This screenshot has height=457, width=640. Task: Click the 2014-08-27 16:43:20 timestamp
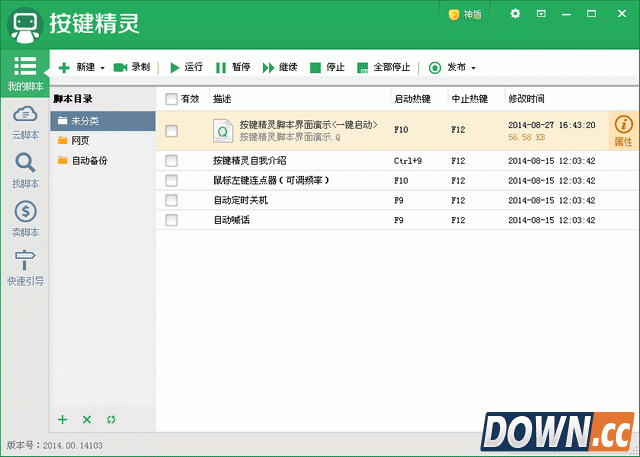[552, 125]
